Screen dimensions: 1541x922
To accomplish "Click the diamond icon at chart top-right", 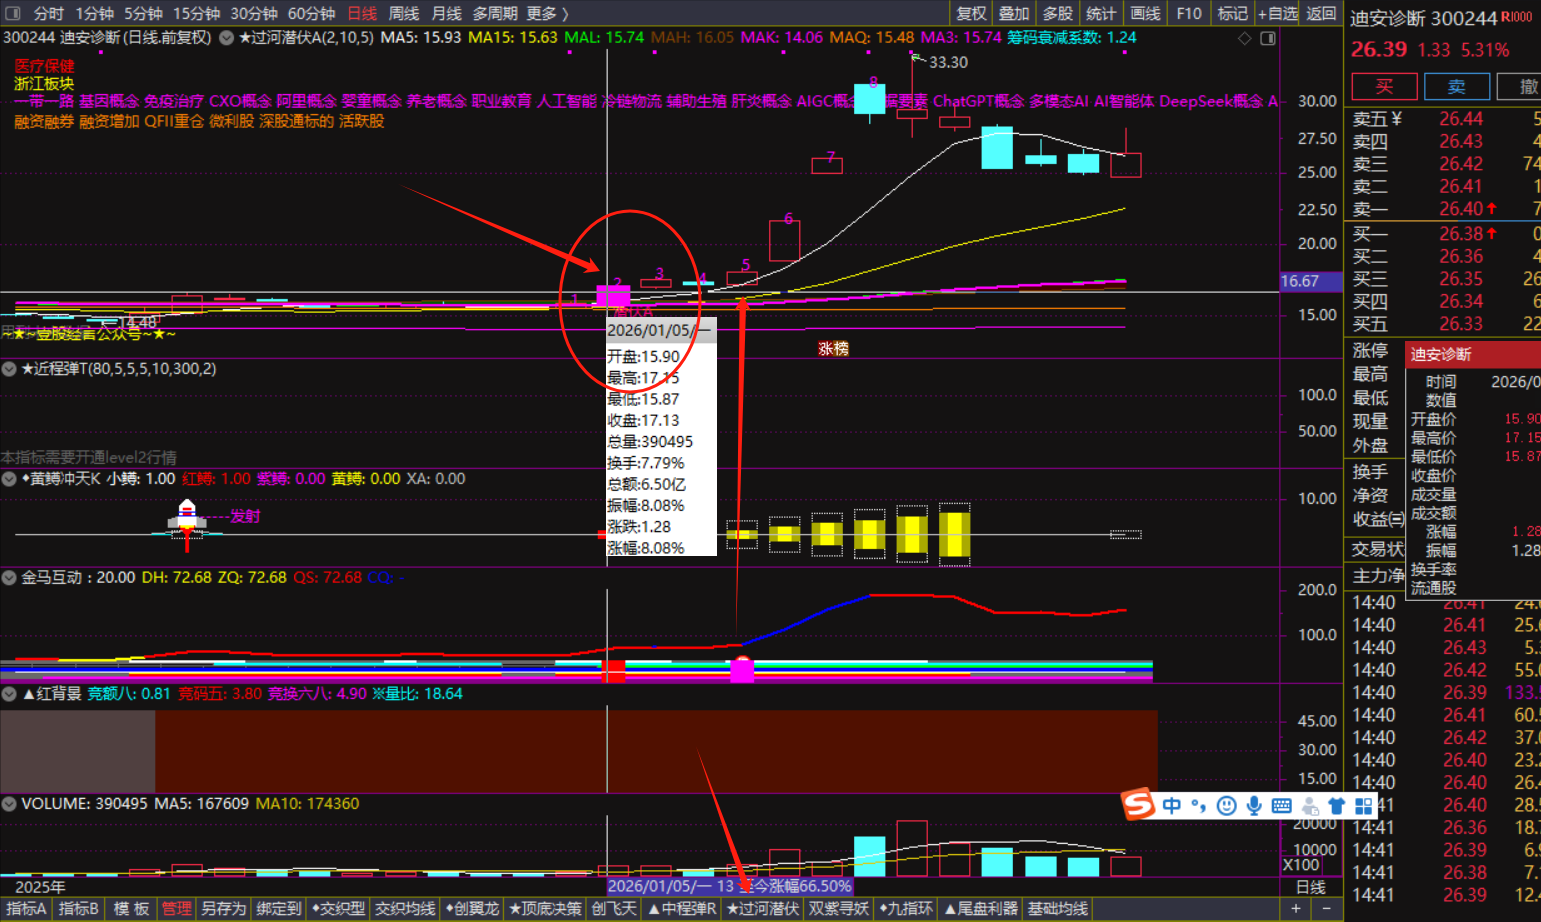I will (x=1245, y=38).
